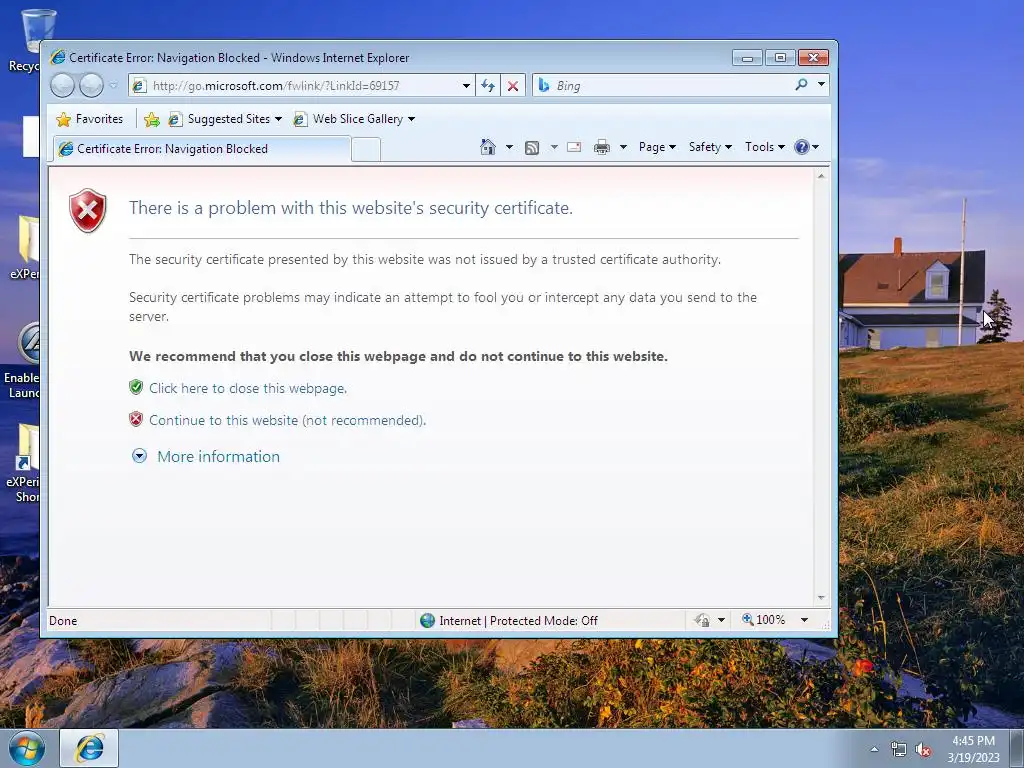Click the Read Mail icon
Screen dimensions: 1024x768
[x=574, y=147]
